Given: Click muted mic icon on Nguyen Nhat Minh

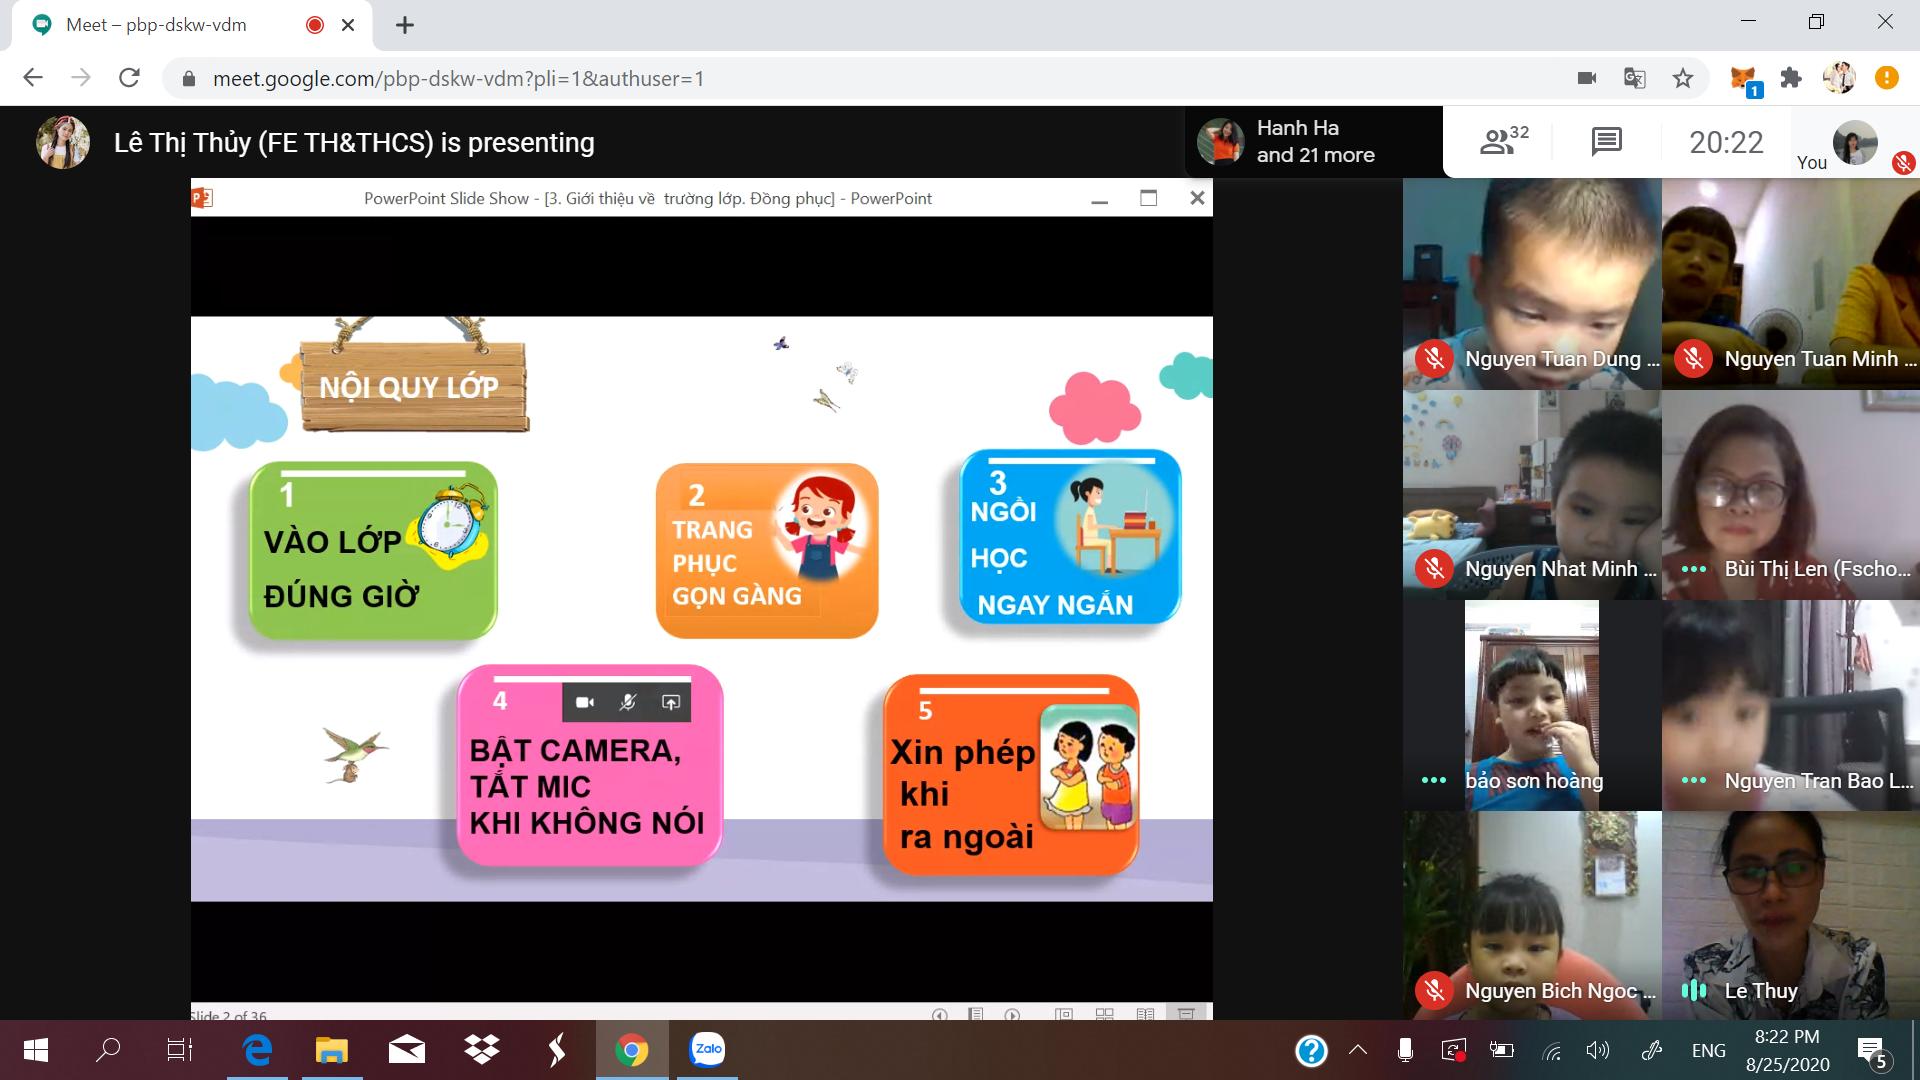Looking at the screenshot, I should click(x=1434, y=568).
